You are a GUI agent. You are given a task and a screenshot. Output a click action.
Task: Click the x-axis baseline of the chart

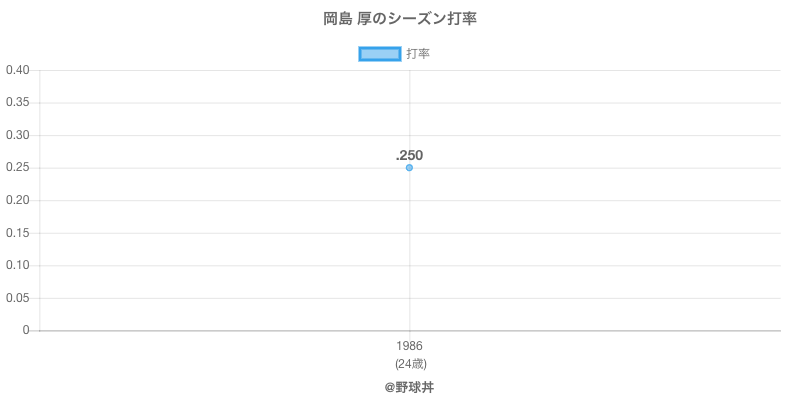[x=600, y=330]
